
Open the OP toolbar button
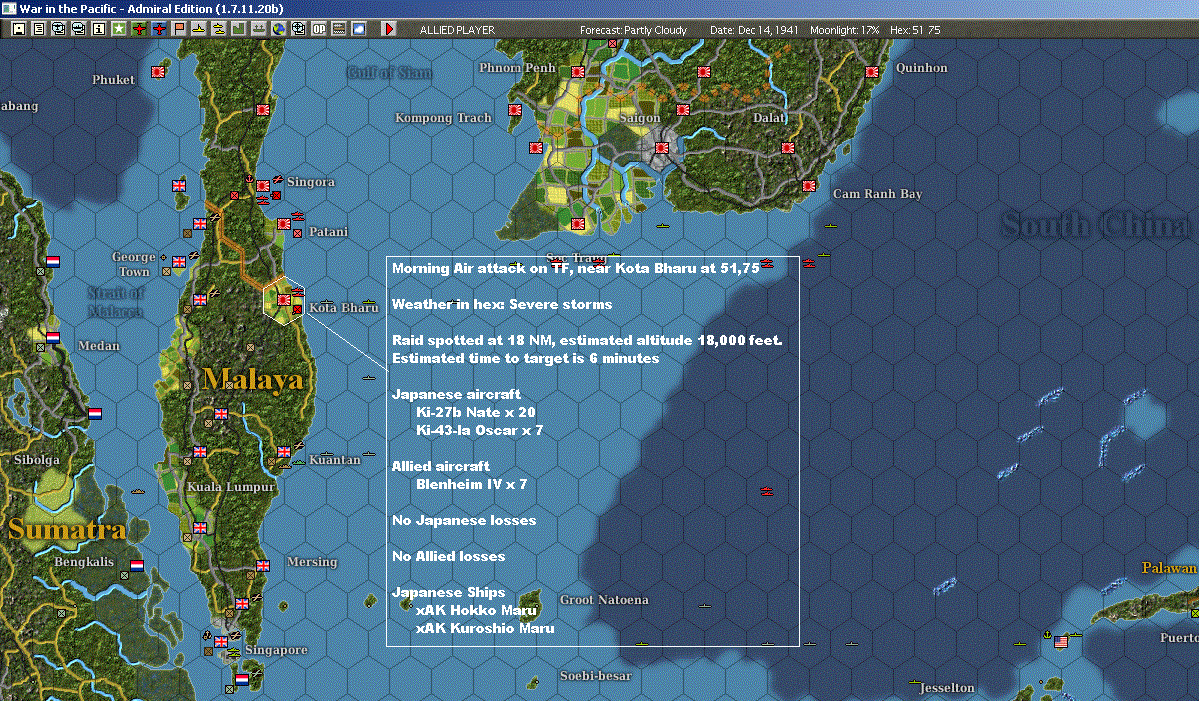(x=319, y=29)
